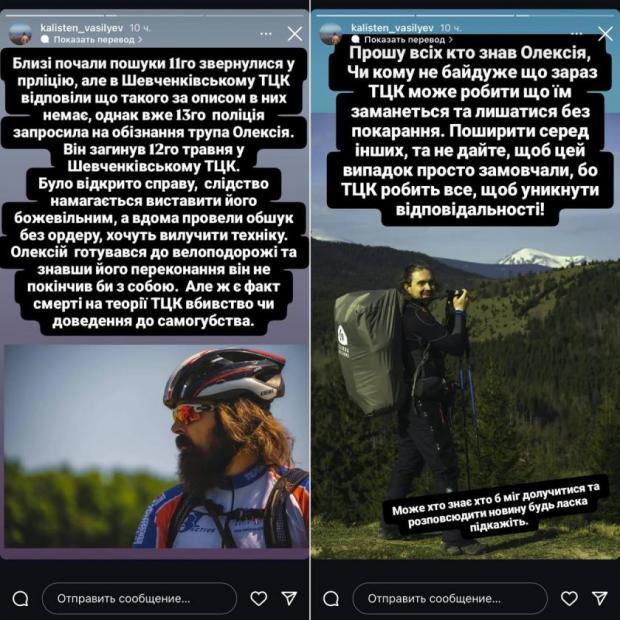Open comment bubble on right story
The width and height of the screenshot is (620, 620).
pyautogui.click(x=331, y=599)
